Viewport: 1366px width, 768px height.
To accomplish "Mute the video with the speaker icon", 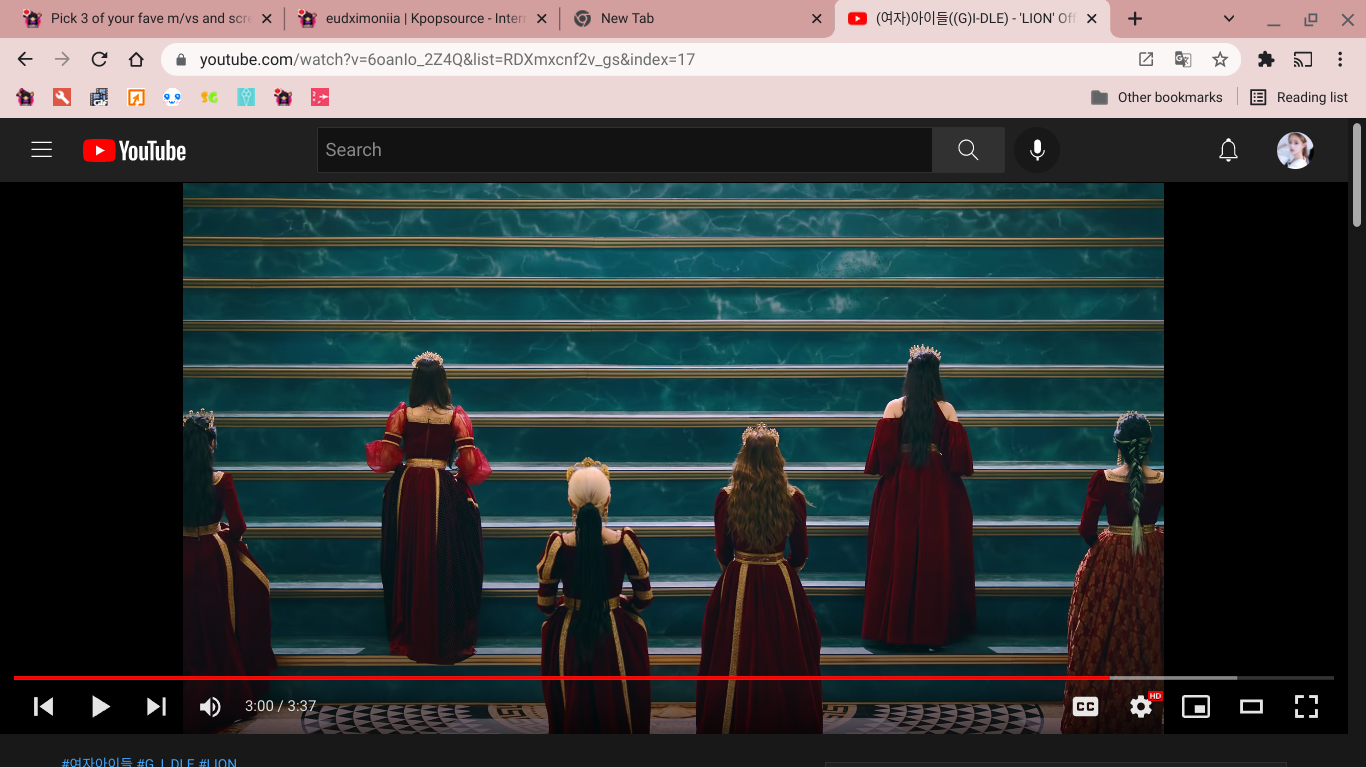I will [210, 706].
